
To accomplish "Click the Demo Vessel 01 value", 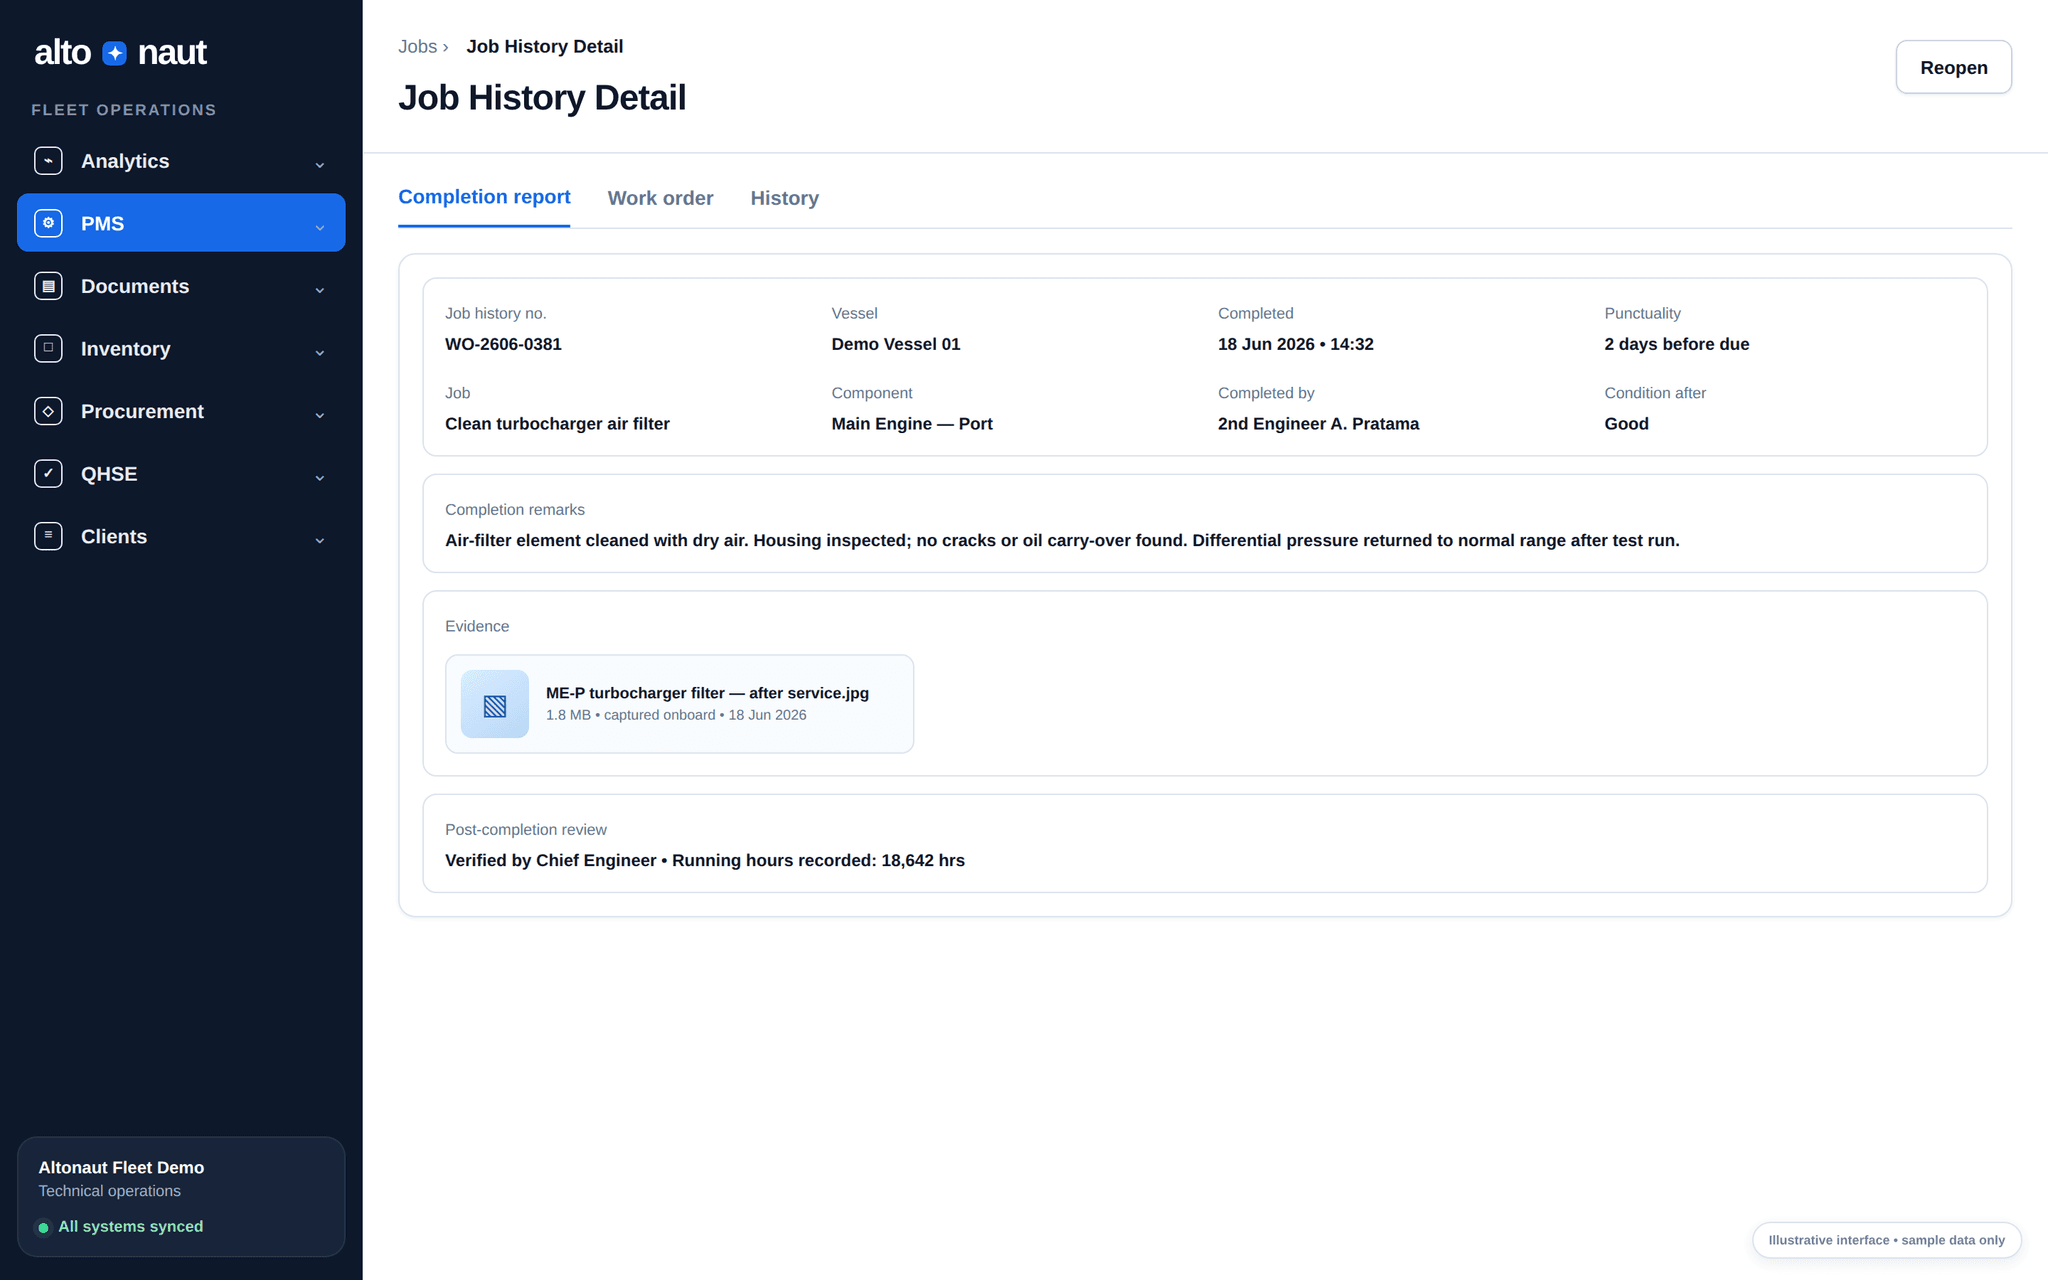I will click(x=895, y=344).
